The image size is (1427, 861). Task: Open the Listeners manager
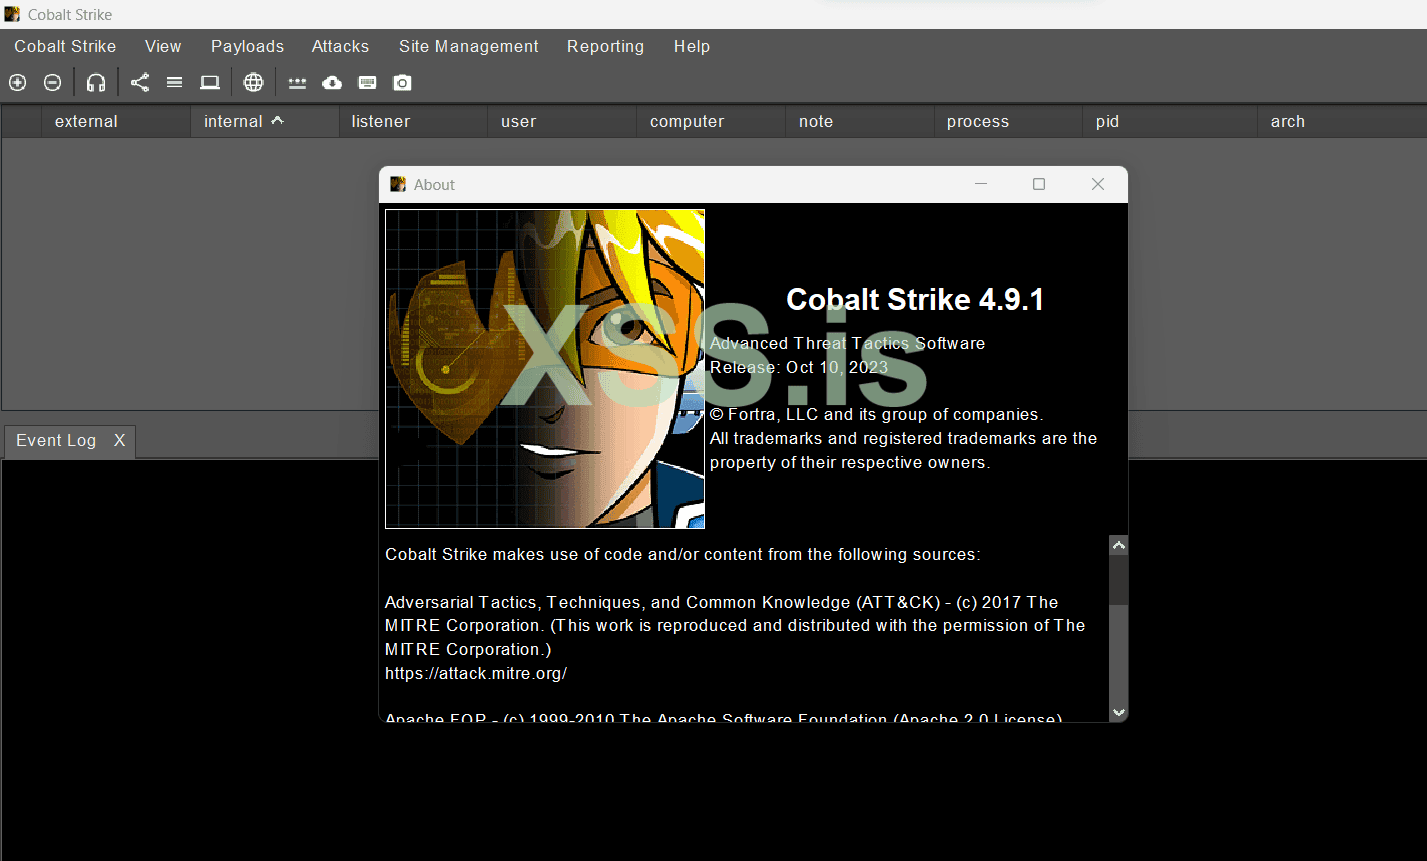coord(96,82)
